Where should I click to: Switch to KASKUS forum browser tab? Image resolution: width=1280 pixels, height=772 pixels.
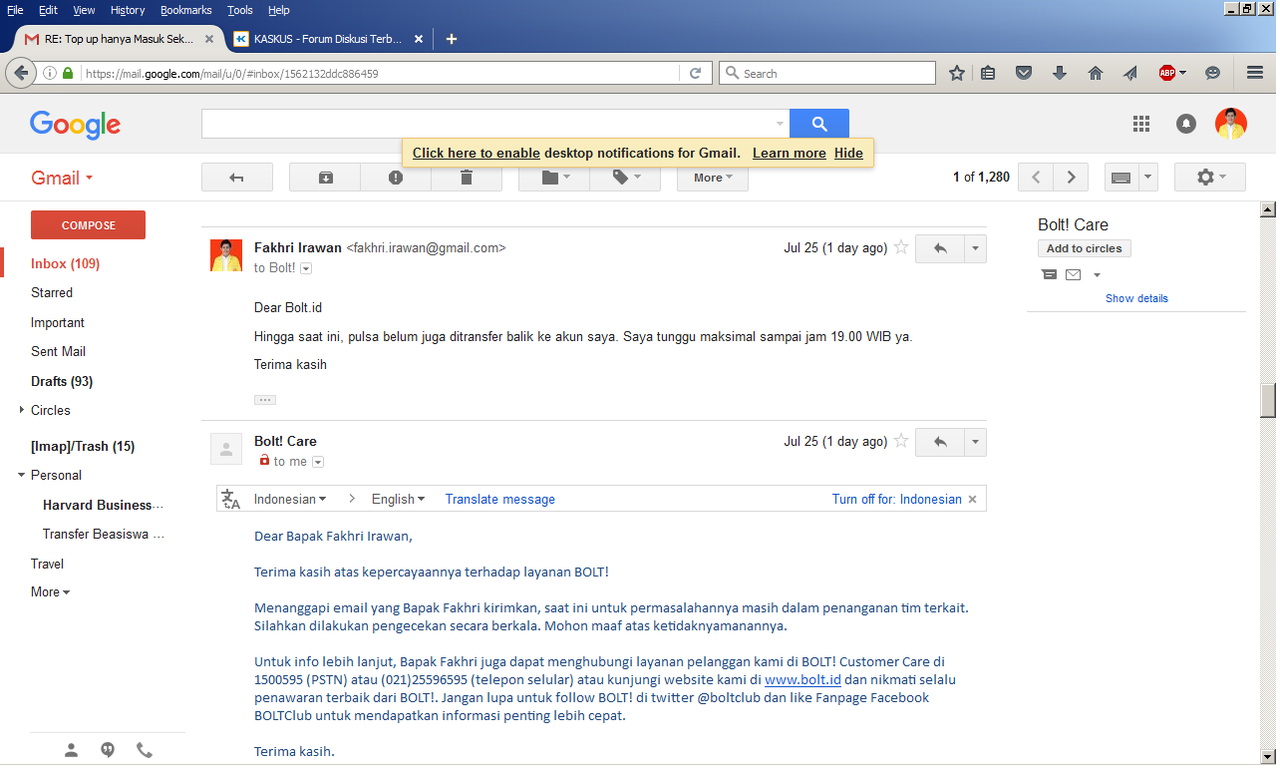pos(327,39)
